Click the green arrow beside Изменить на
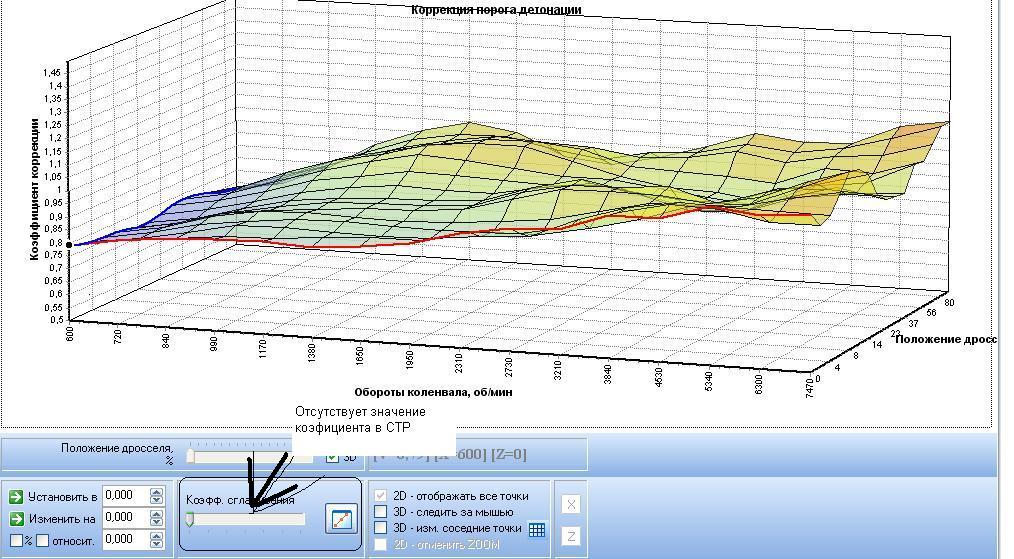The image size is (1014, 559). click(16, 519)
